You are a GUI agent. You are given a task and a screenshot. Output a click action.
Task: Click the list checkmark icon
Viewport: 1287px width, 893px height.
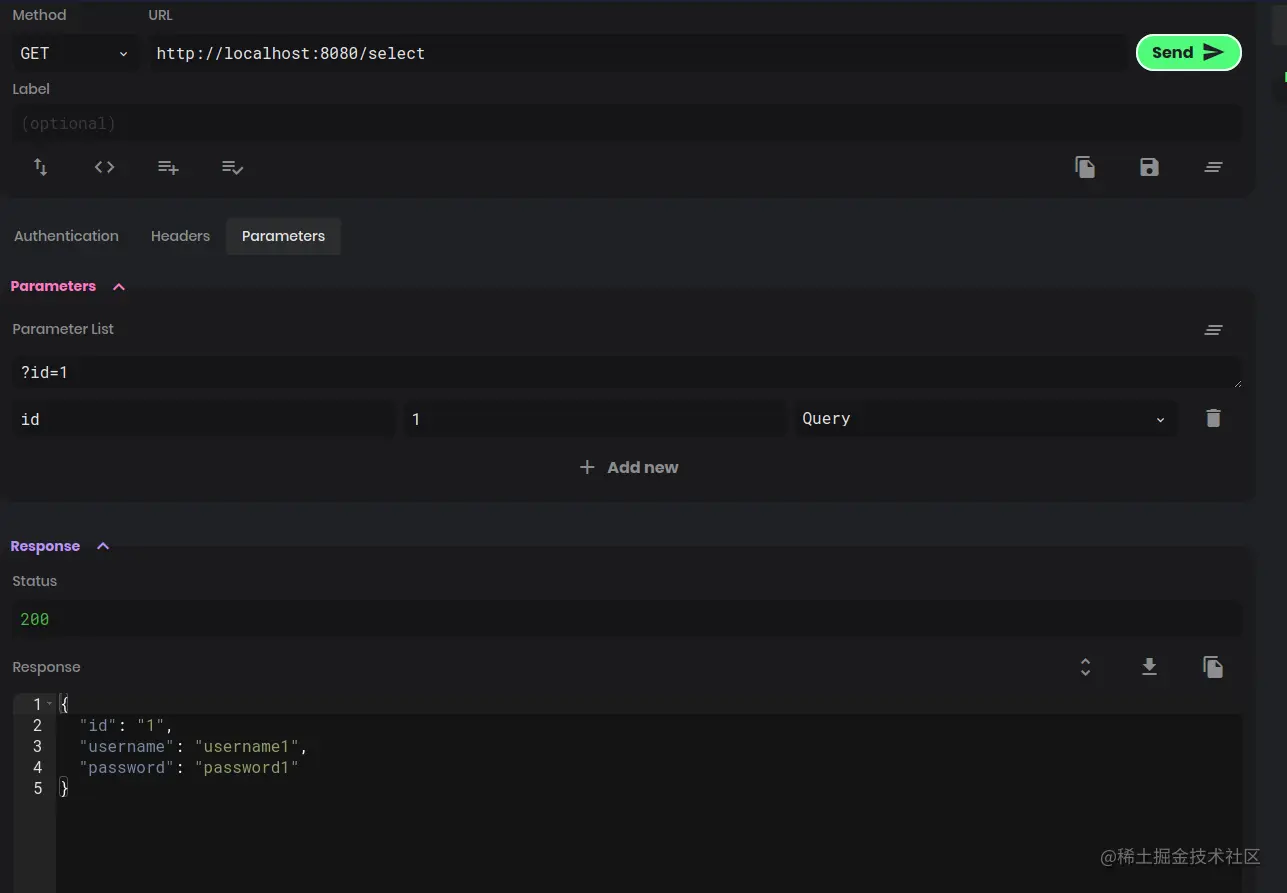(233, 167)
